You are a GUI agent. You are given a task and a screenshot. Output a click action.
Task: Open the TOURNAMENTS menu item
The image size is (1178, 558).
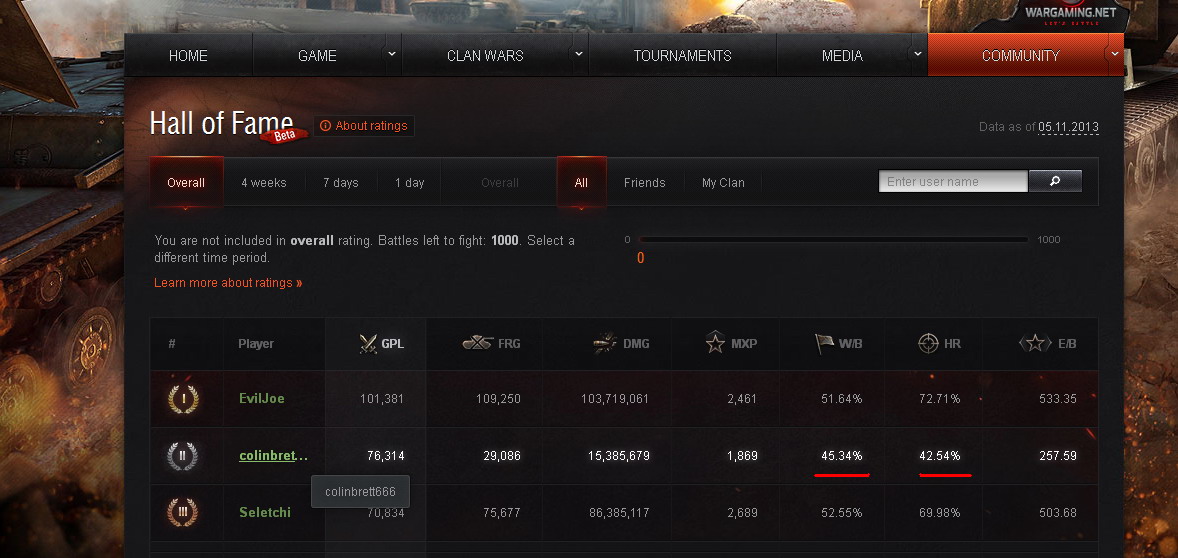coord(682,56)
